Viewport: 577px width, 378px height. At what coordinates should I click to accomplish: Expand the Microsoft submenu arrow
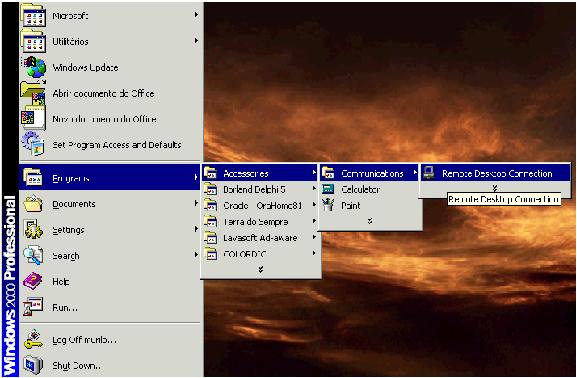[x=196, y=15]
